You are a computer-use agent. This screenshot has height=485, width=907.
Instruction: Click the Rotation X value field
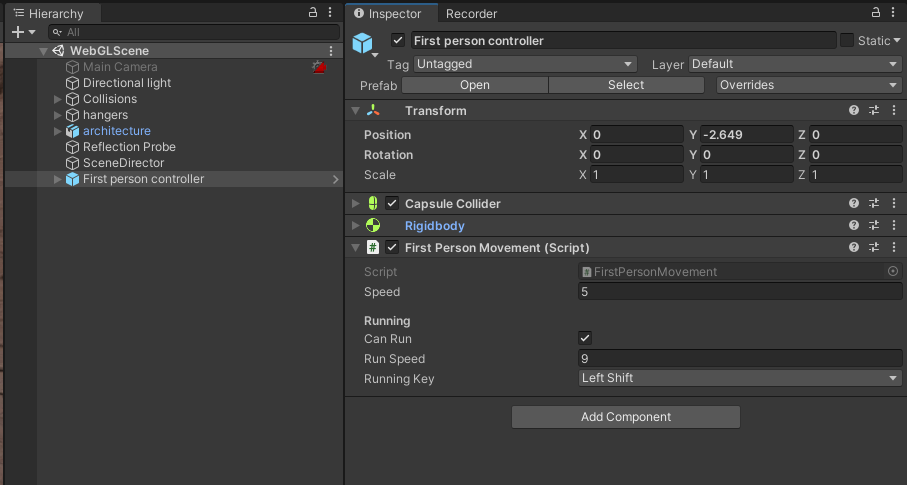pyautogui.click(x=636, y=155)
